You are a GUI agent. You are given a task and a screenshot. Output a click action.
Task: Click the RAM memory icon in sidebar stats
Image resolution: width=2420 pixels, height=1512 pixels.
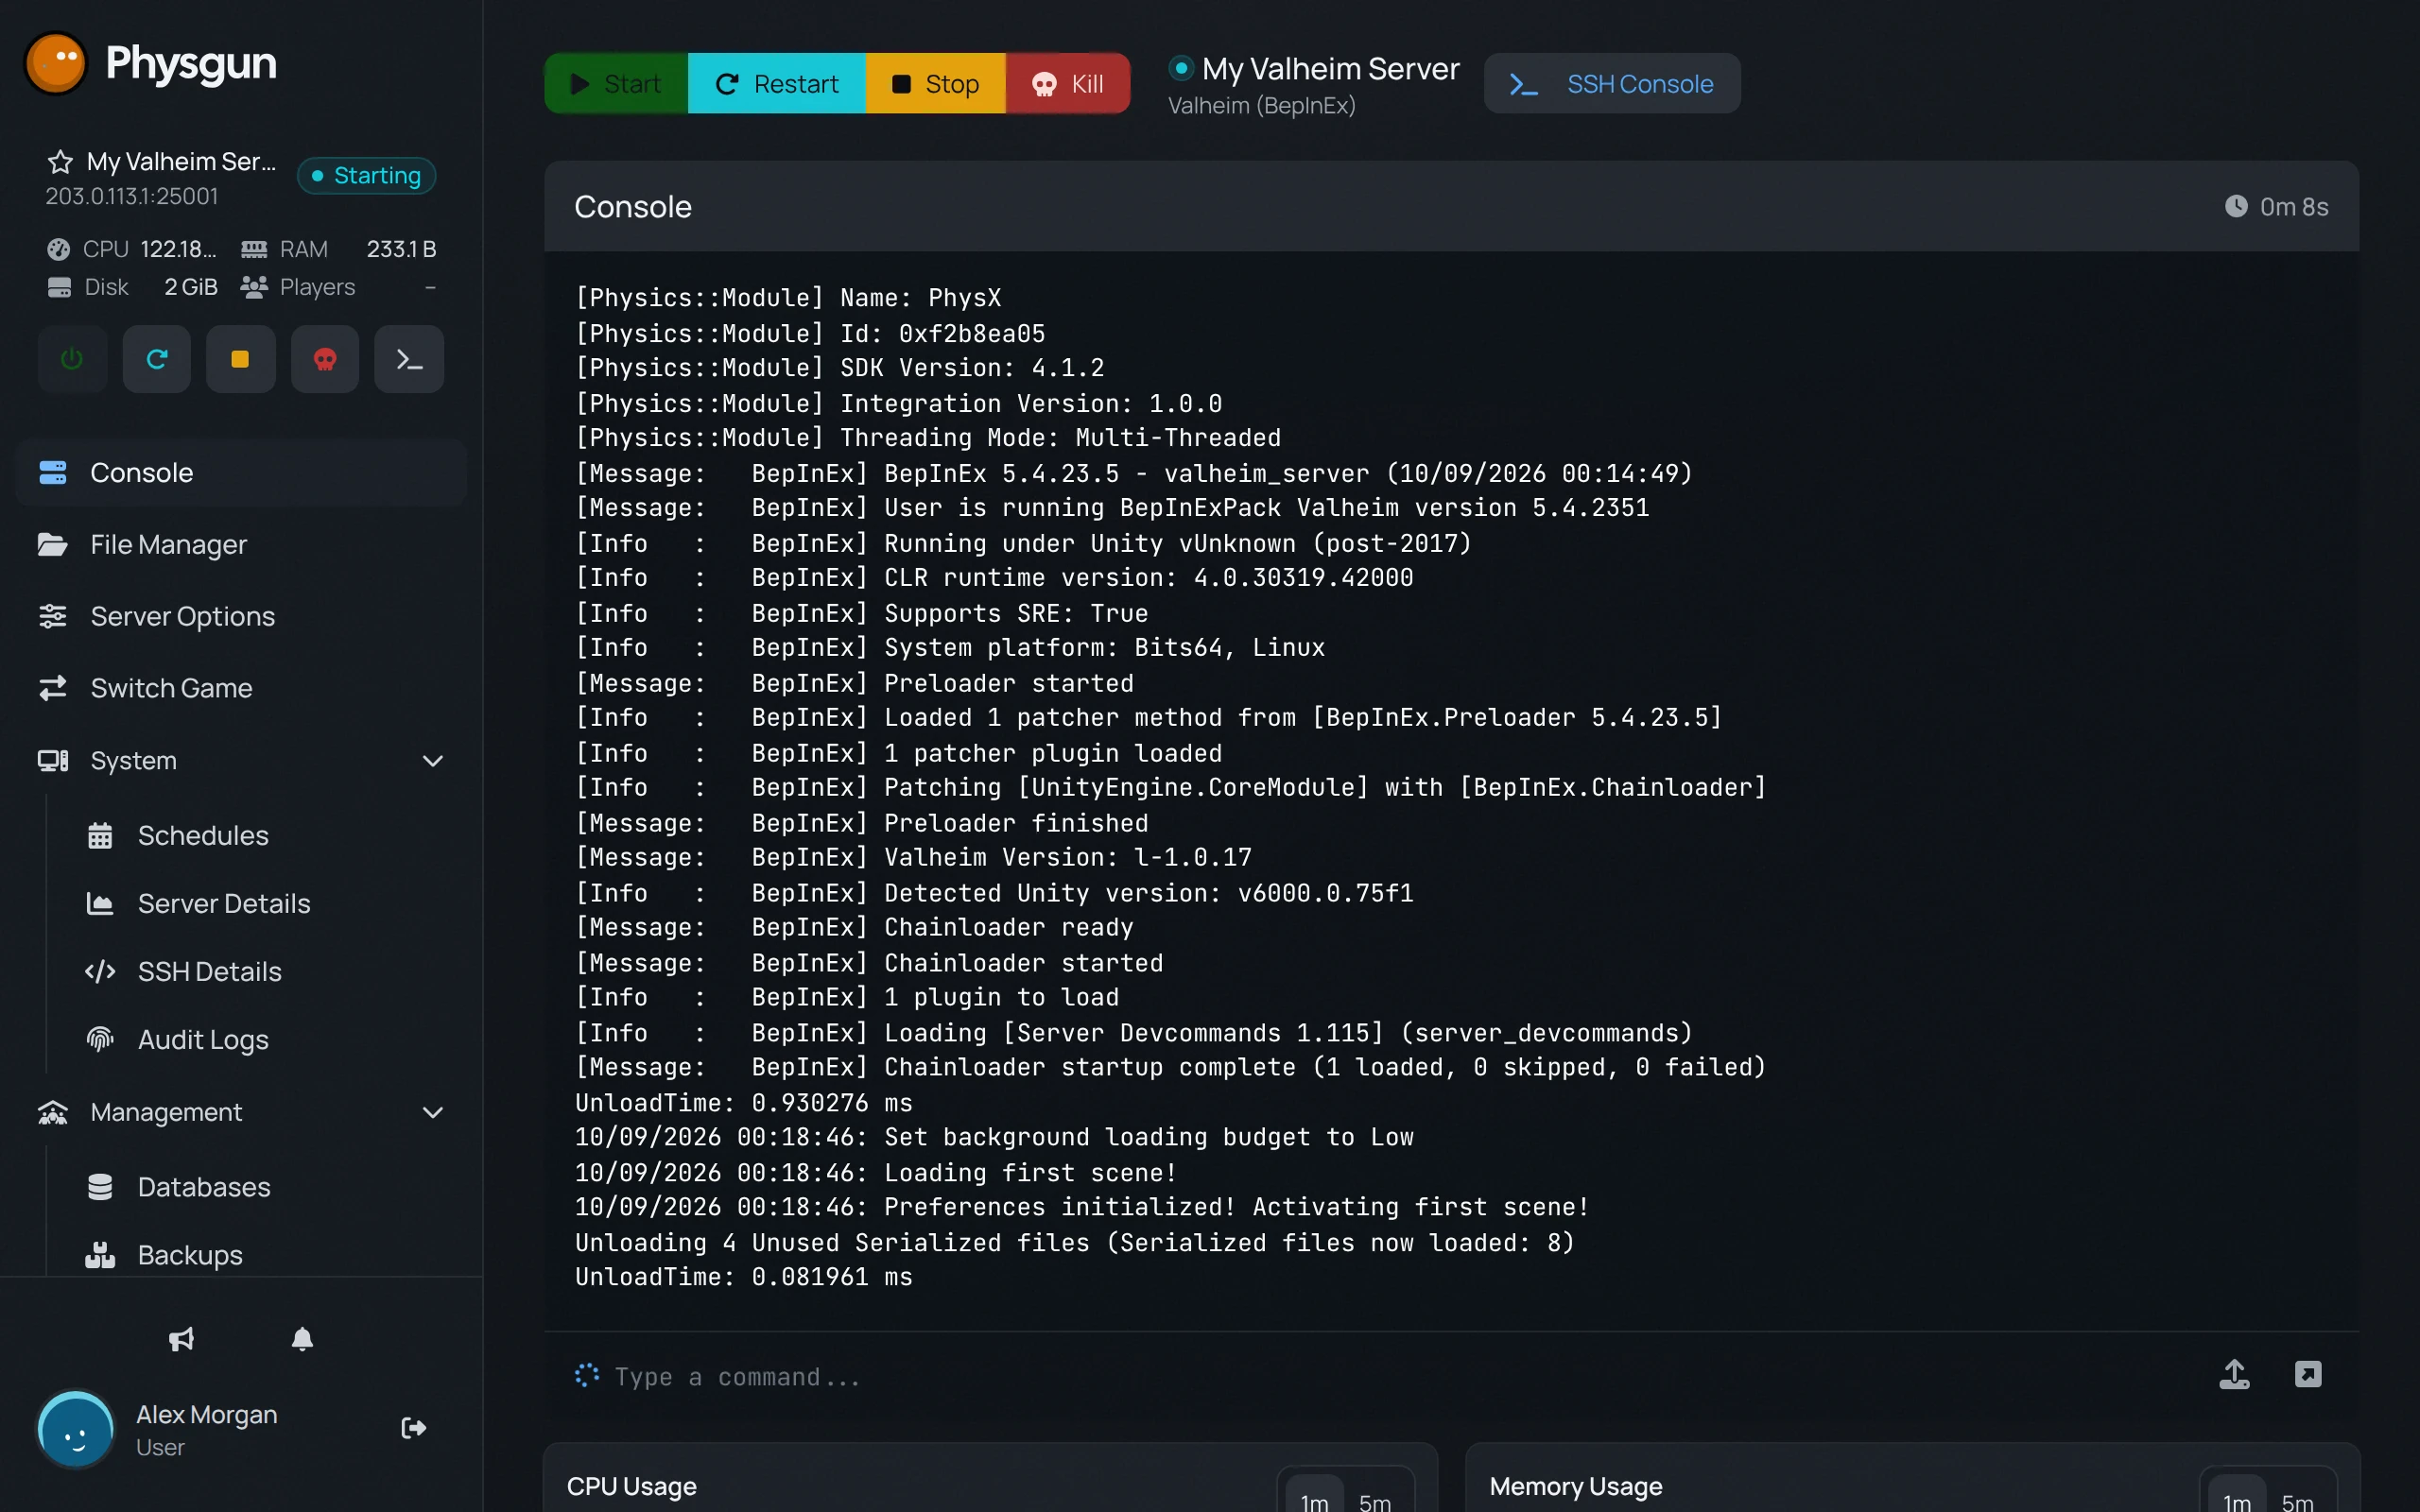254,249
